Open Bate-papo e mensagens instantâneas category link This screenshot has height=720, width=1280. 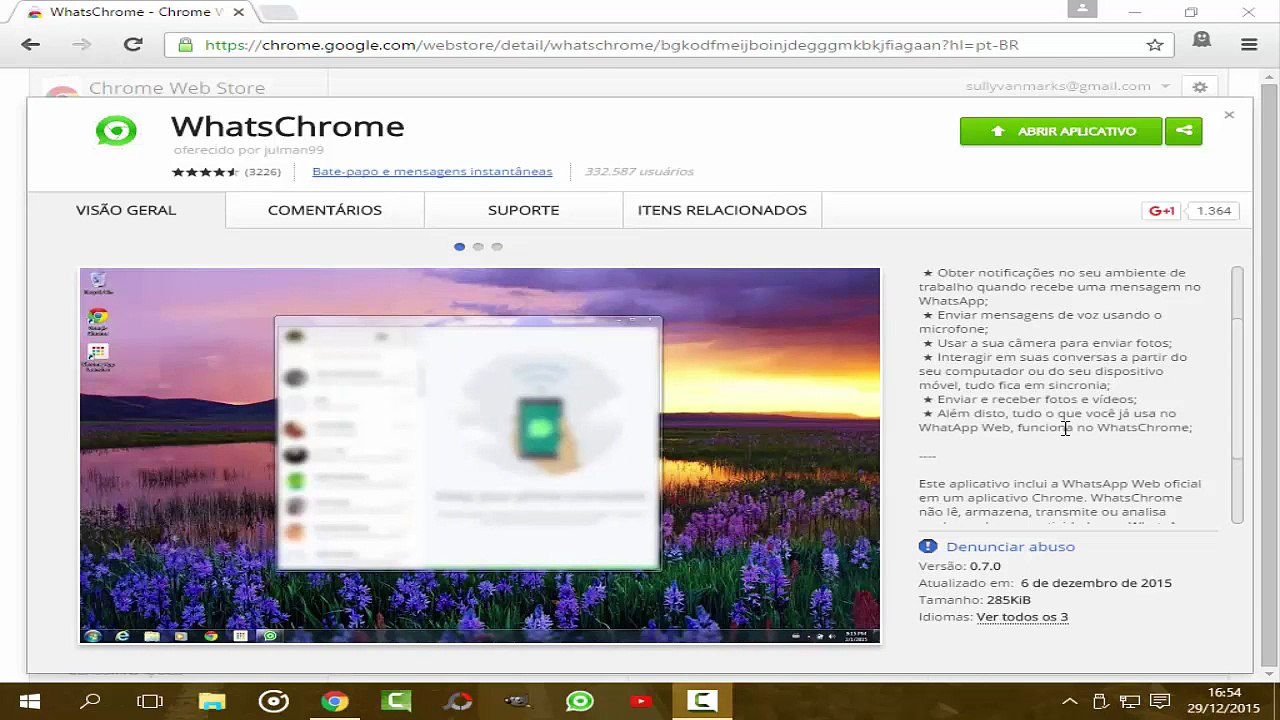(x=432, y=171)
